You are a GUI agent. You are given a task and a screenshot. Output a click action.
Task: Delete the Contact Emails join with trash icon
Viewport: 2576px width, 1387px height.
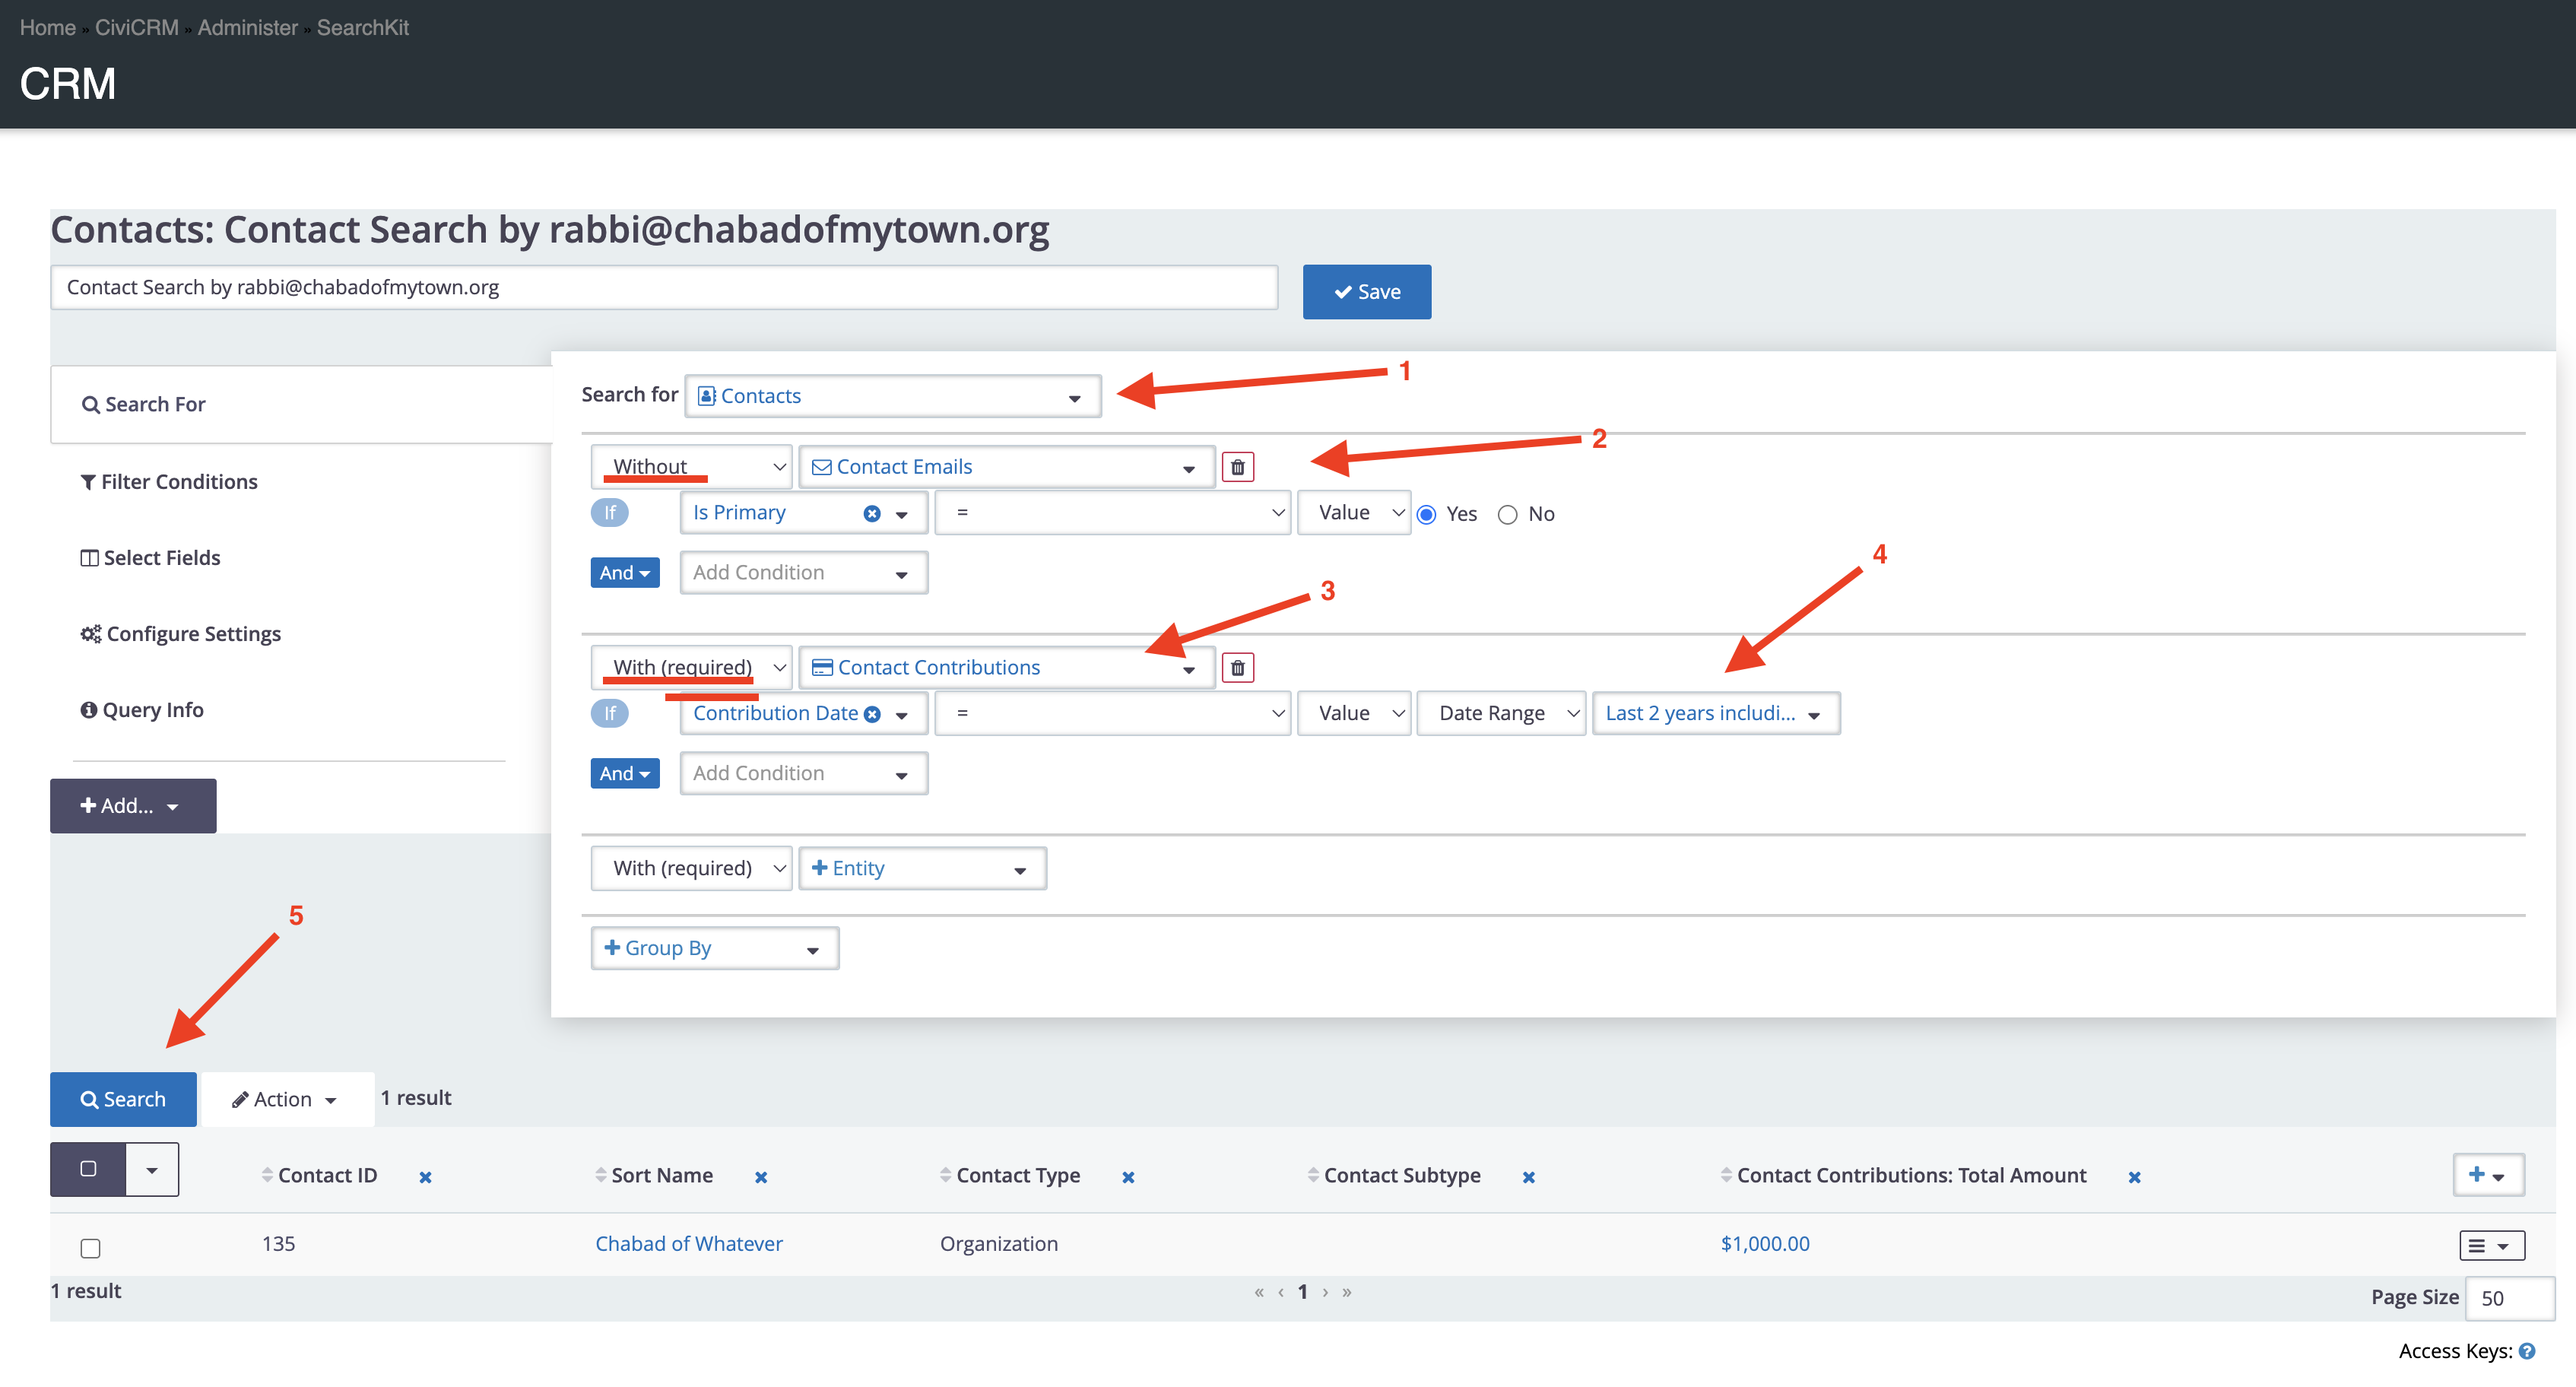pos(1237,467)
